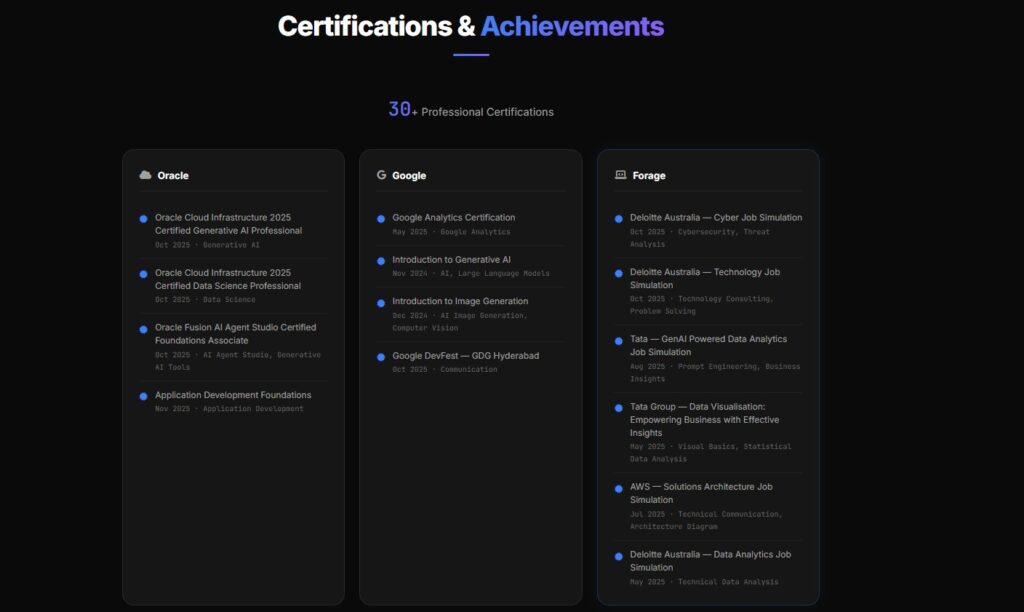This screenshot has height=612, width=1024.
Task: Click the Google card heading
Action: [x=409, y=176]
